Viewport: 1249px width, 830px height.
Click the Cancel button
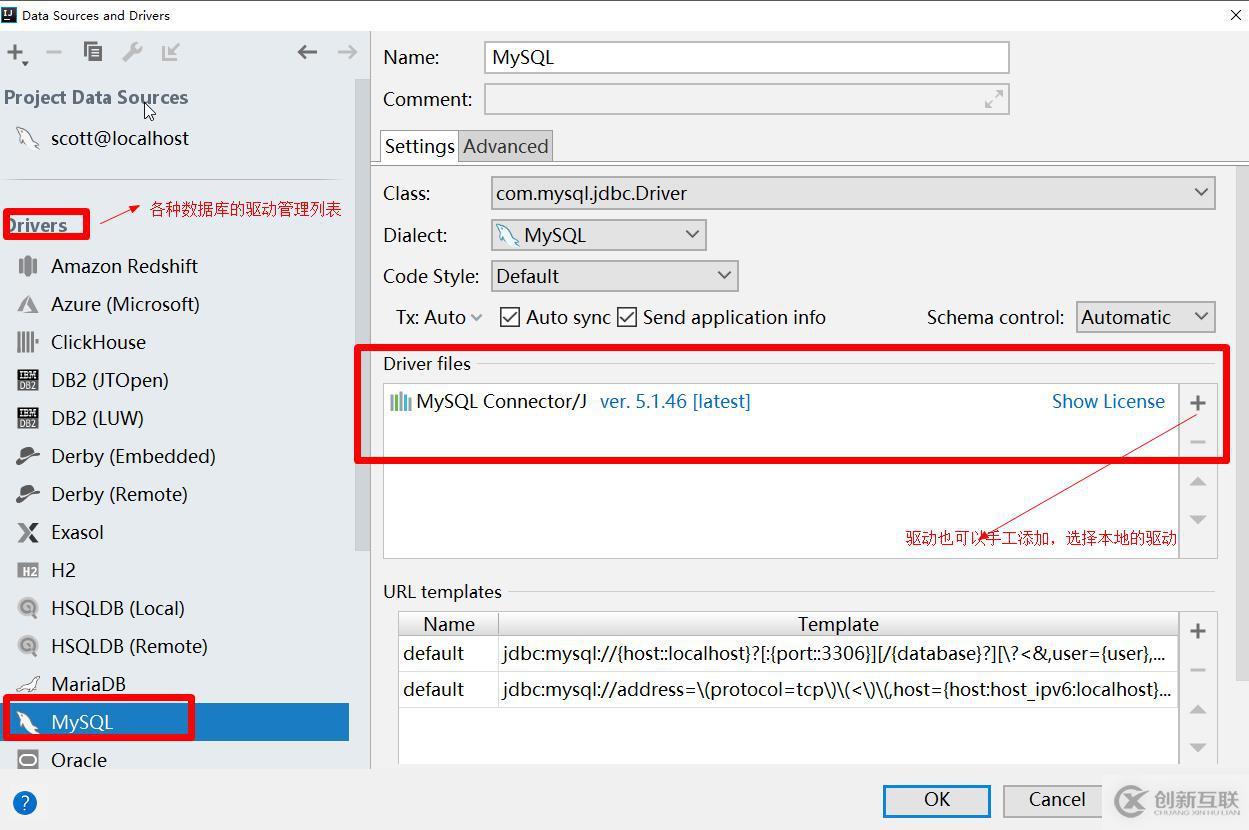pyautogui.click(x=1056, y=800)
